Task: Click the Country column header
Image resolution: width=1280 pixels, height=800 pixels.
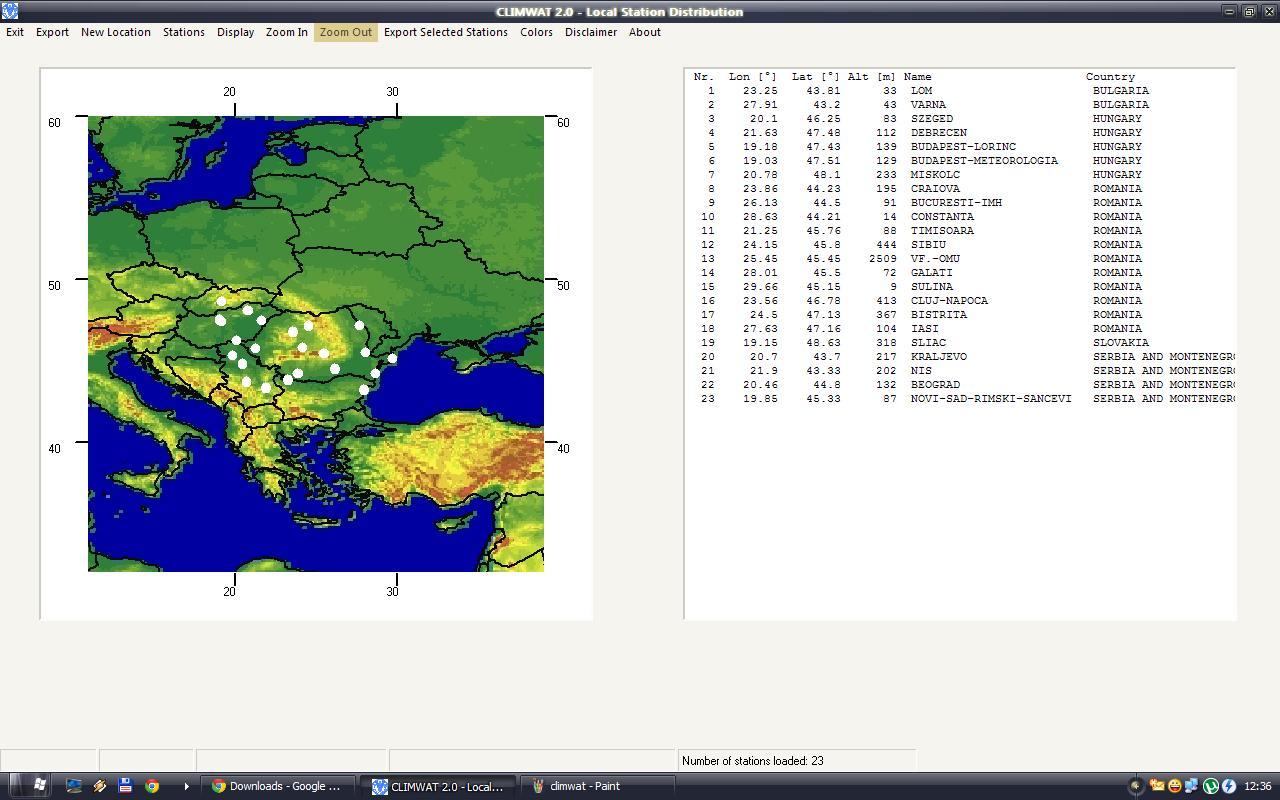Action: pyautogui.click(x=1110, y=76)
